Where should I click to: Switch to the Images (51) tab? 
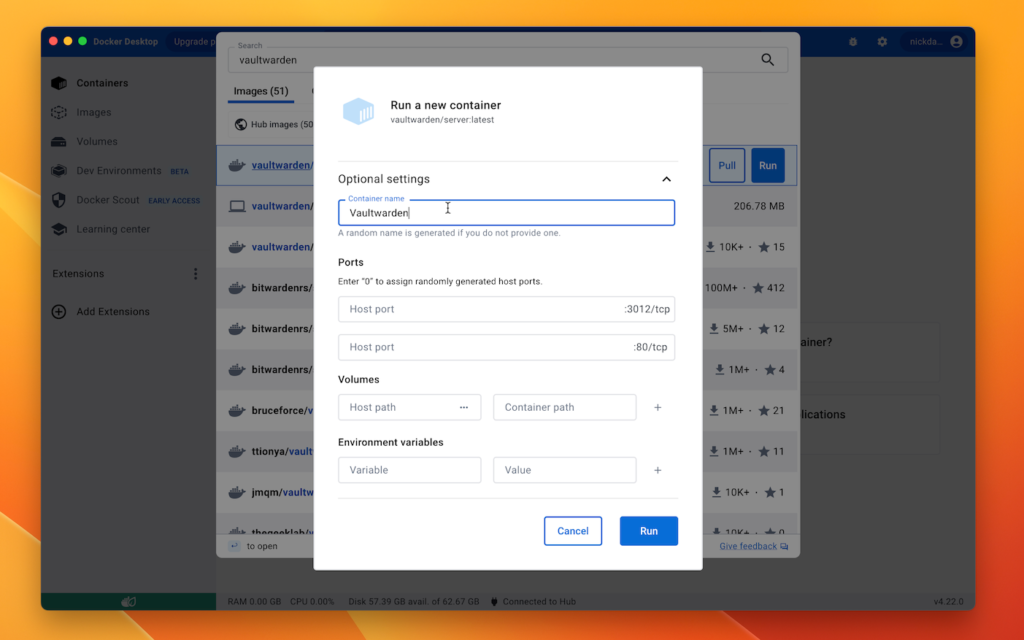click(x=260, y=92)
